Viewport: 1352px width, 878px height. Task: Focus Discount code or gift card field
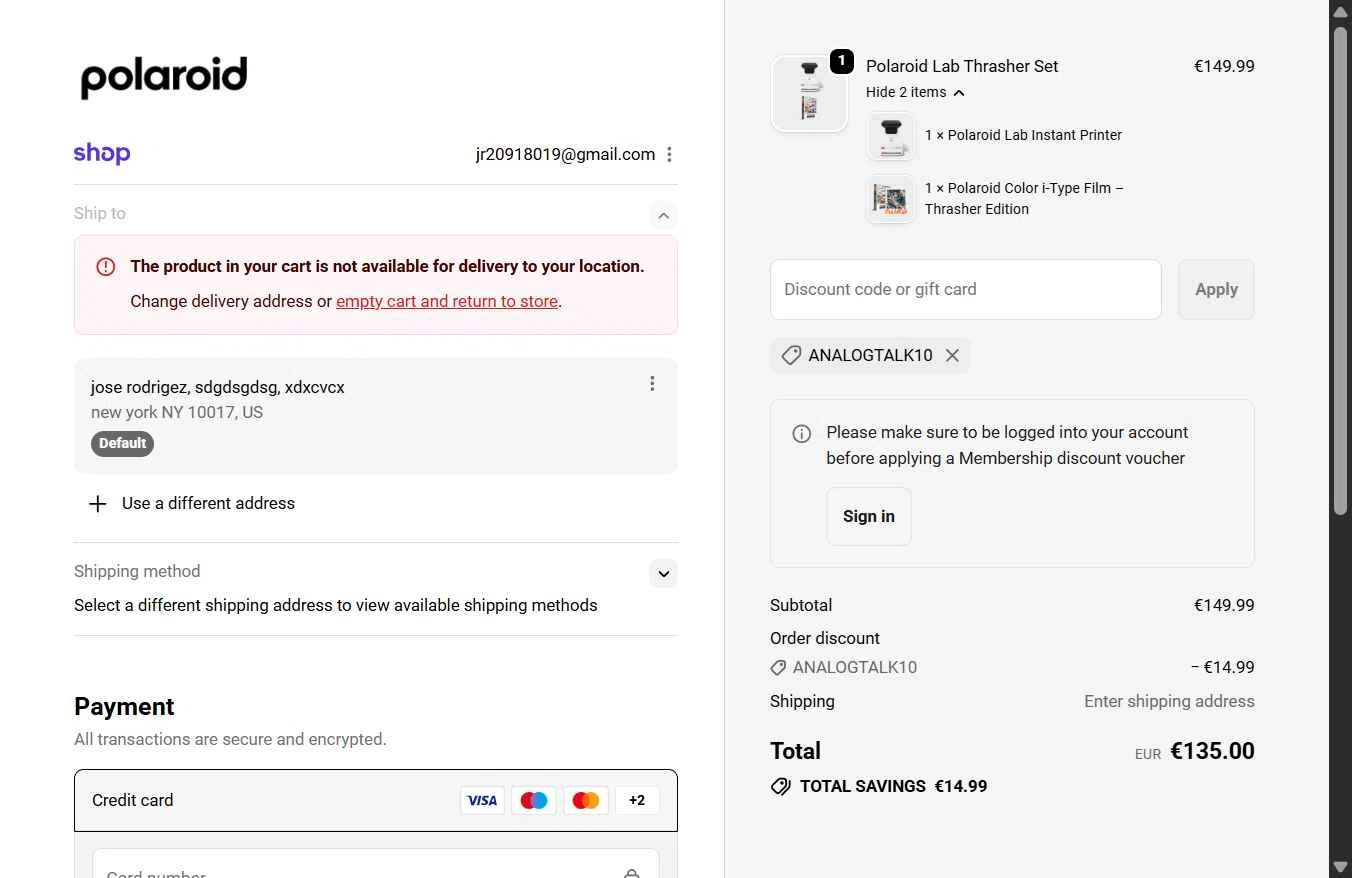[966, 289]
